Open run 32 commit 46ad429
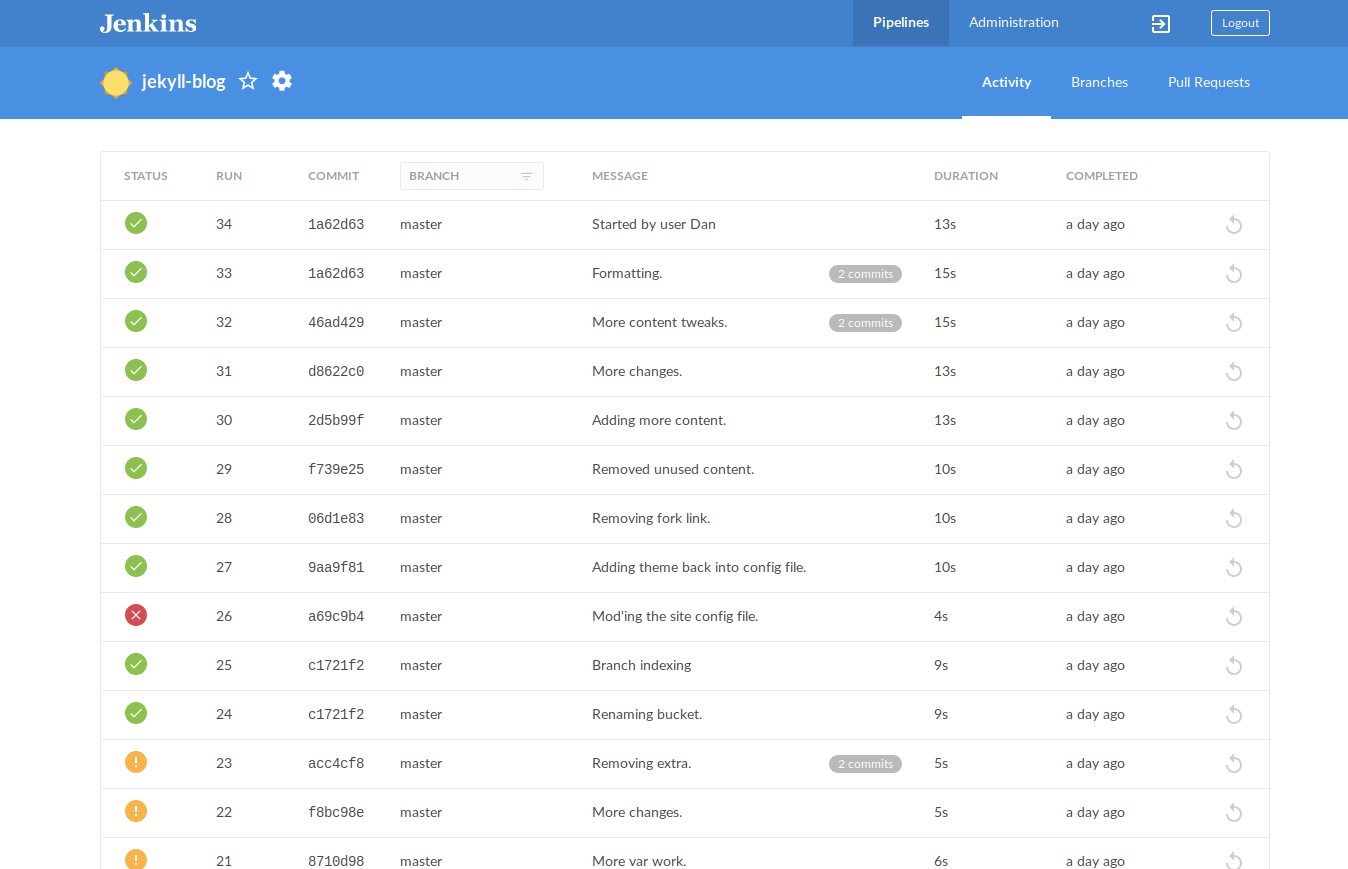Viewport: 1348px width, 869px height. pos(336,323)
